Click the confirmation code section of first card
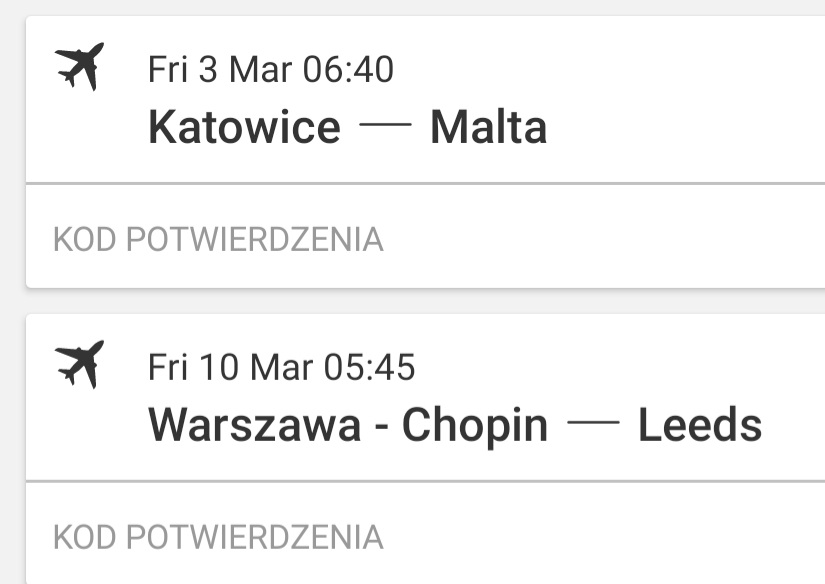This screenshot has height=584, width=825. [426, 236]
